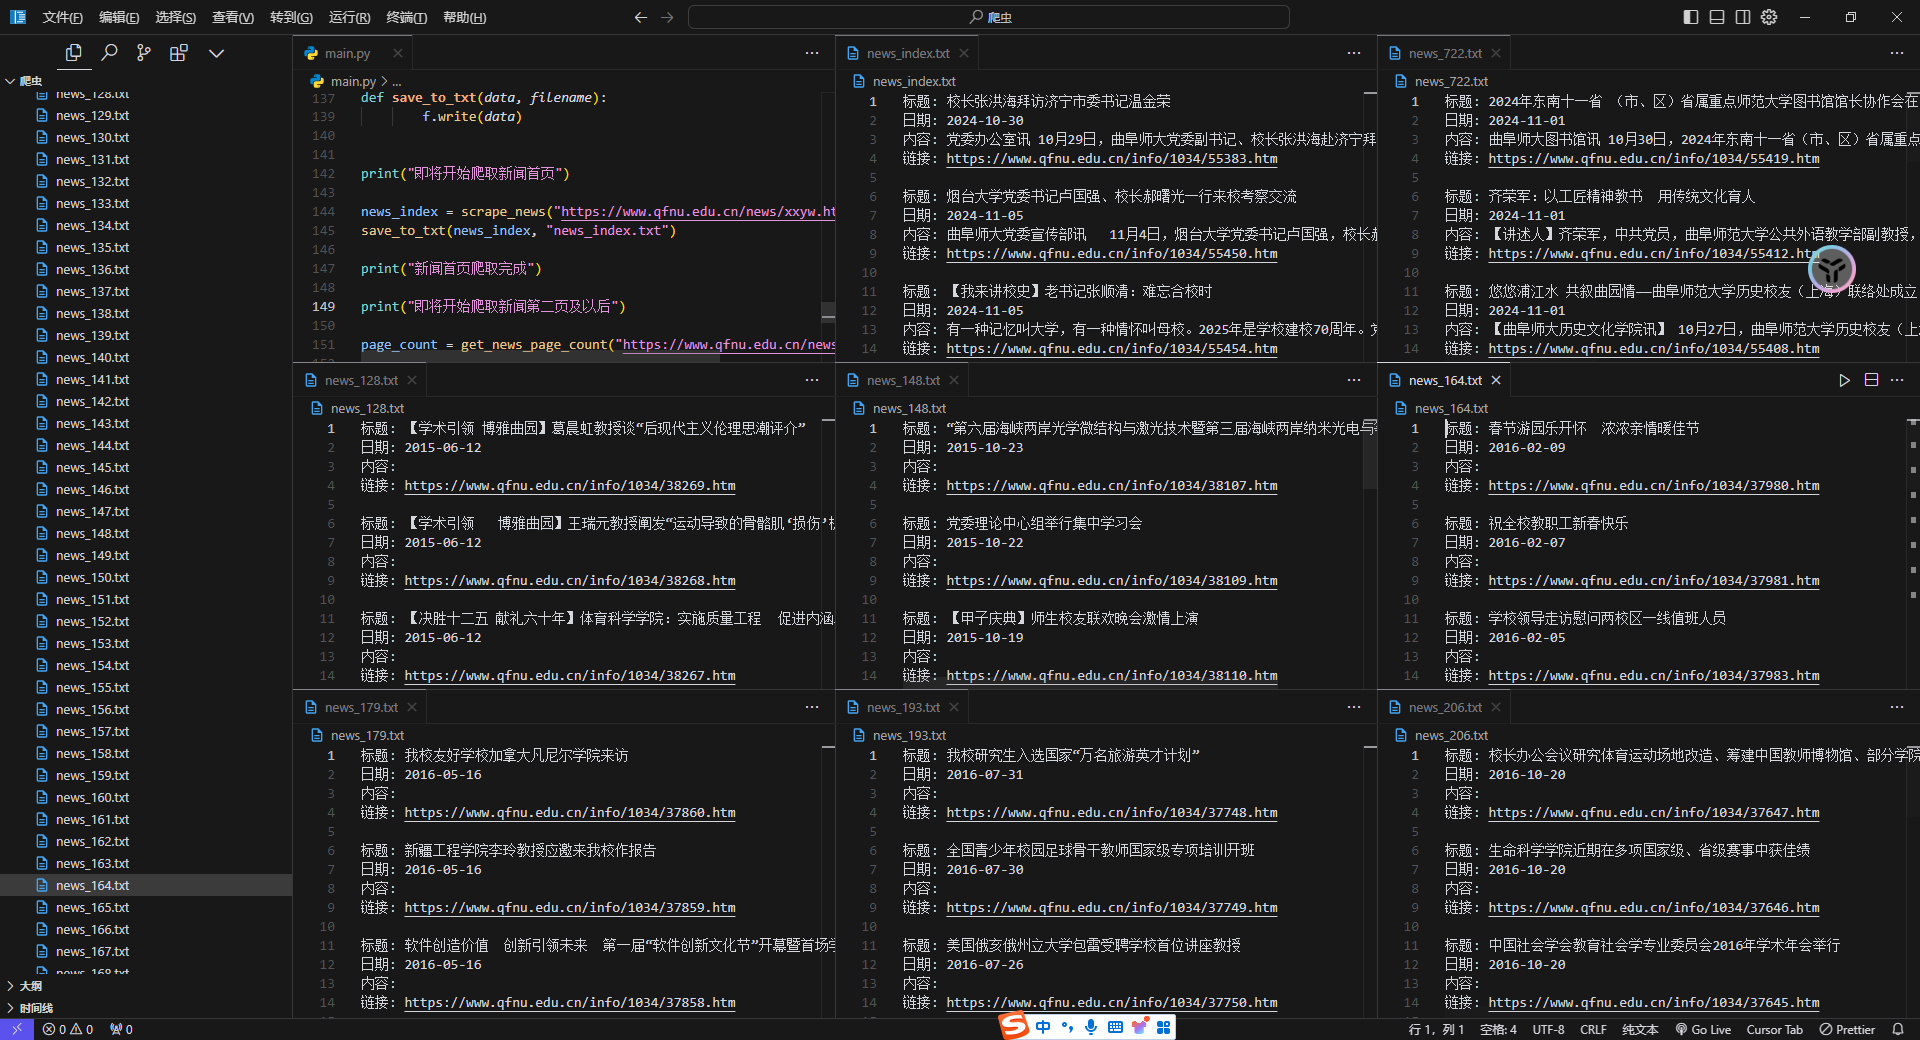
Task: Click the minimap slider in the main.py editor
Action: click(828, 311)
